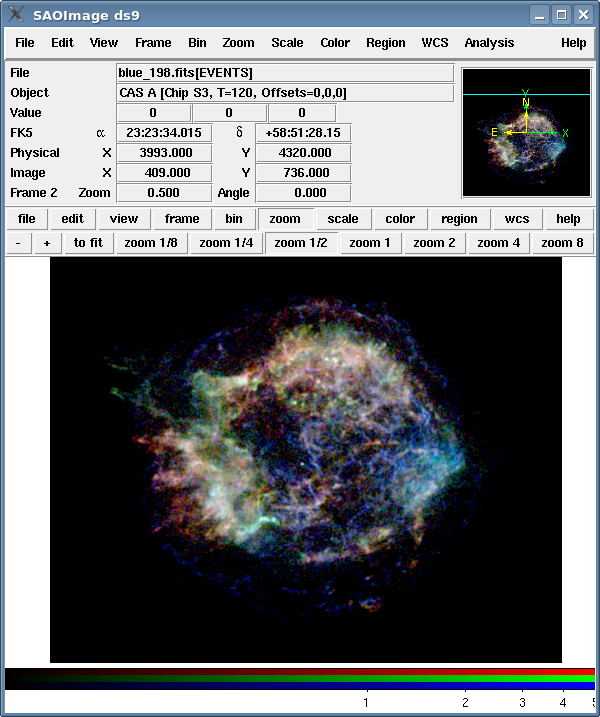Set zoom level to zoom 4
Screen dimensions: 600x717
click(498, 243)
